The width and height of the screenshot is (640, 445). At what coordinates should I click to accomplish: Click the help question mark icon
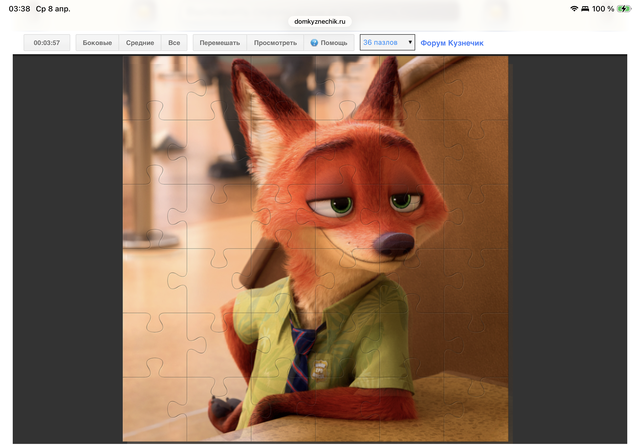point(314,44)
